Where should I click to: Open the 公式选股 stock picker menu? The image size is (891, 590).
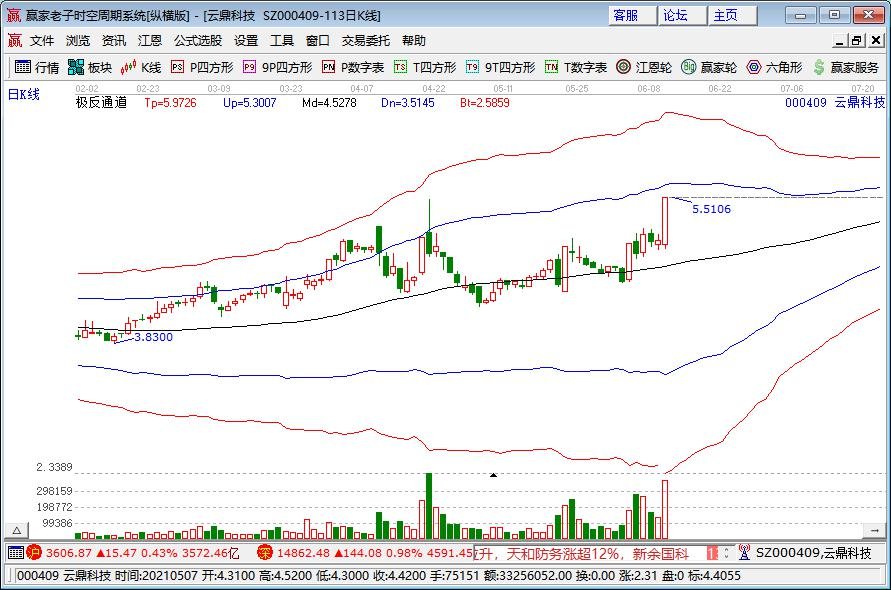coord(198,40)
